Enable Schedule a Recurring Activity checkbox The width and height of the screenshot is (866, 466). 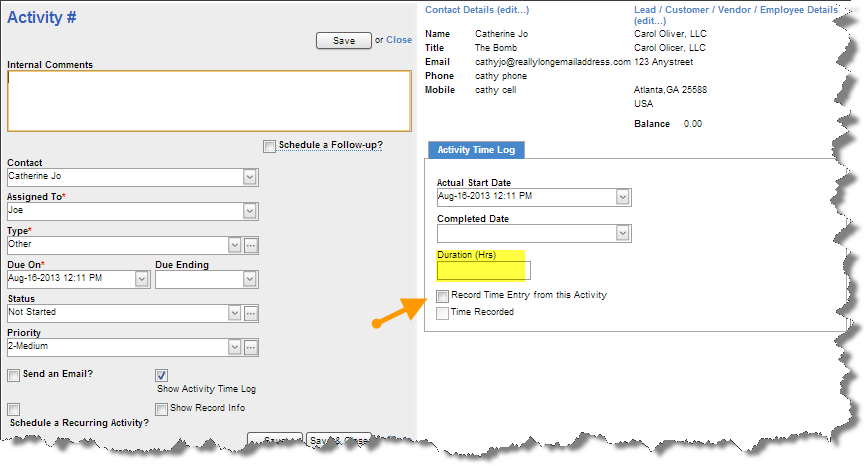[x=13, y=409]
